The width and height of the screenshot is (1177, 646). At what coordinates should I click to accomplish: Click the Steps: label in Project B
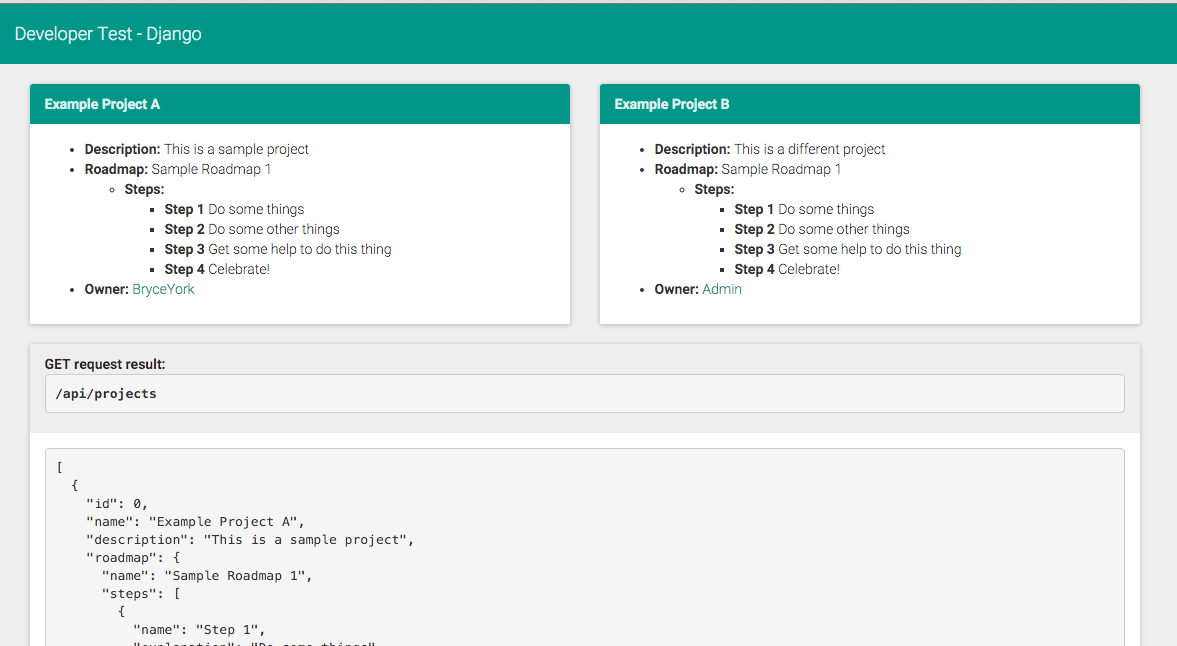click(x=714, y=190)
